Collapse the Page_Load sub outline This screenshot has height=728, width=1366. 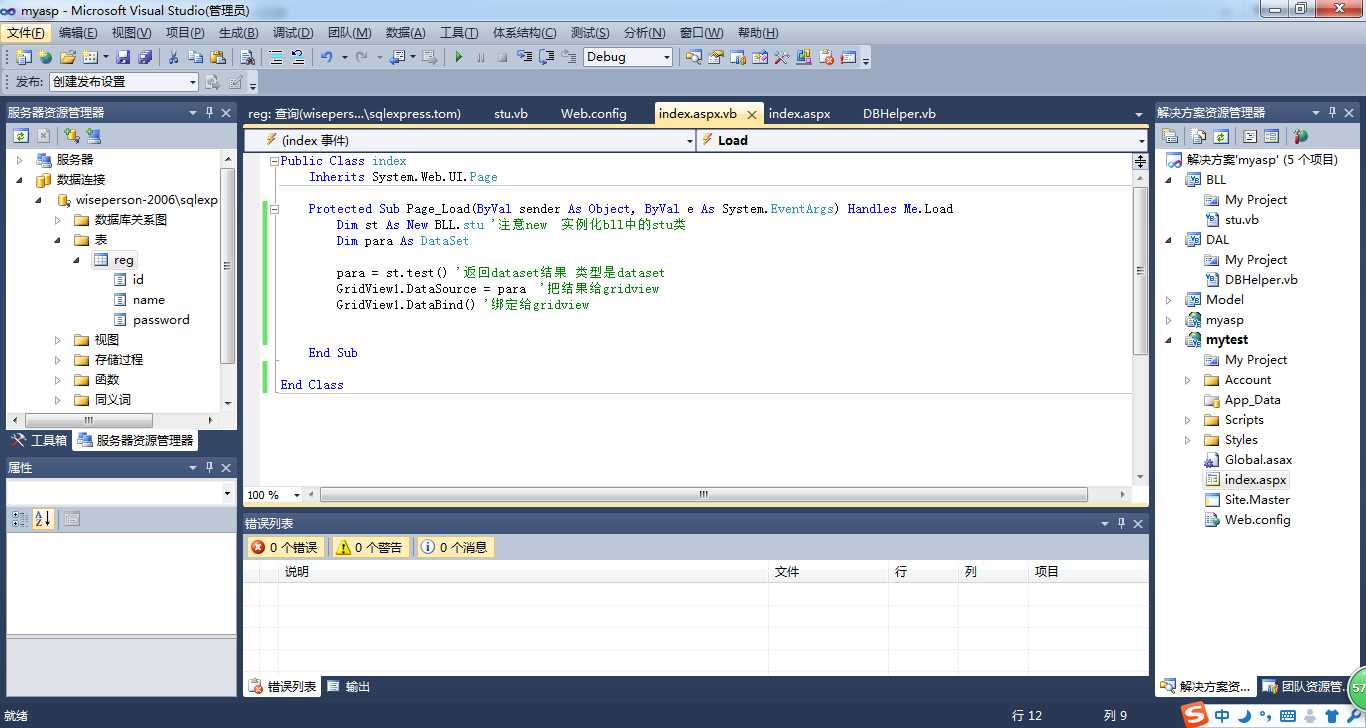click(x=274, y=209)
